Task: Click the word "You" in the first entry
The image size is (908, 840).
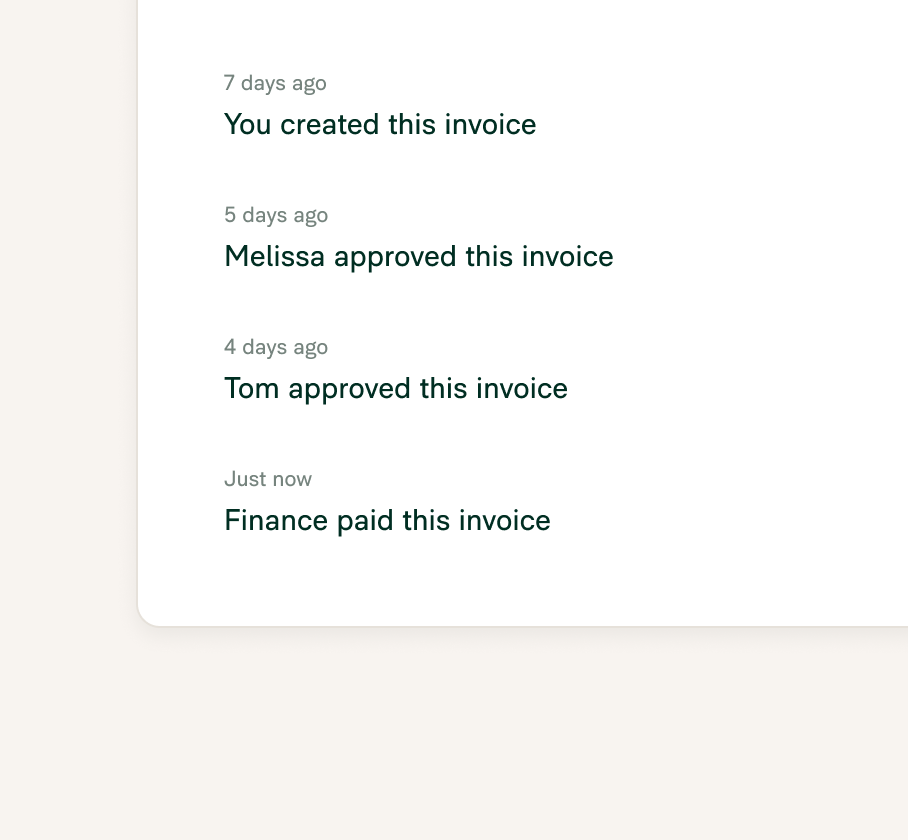Action: (248, 124)
